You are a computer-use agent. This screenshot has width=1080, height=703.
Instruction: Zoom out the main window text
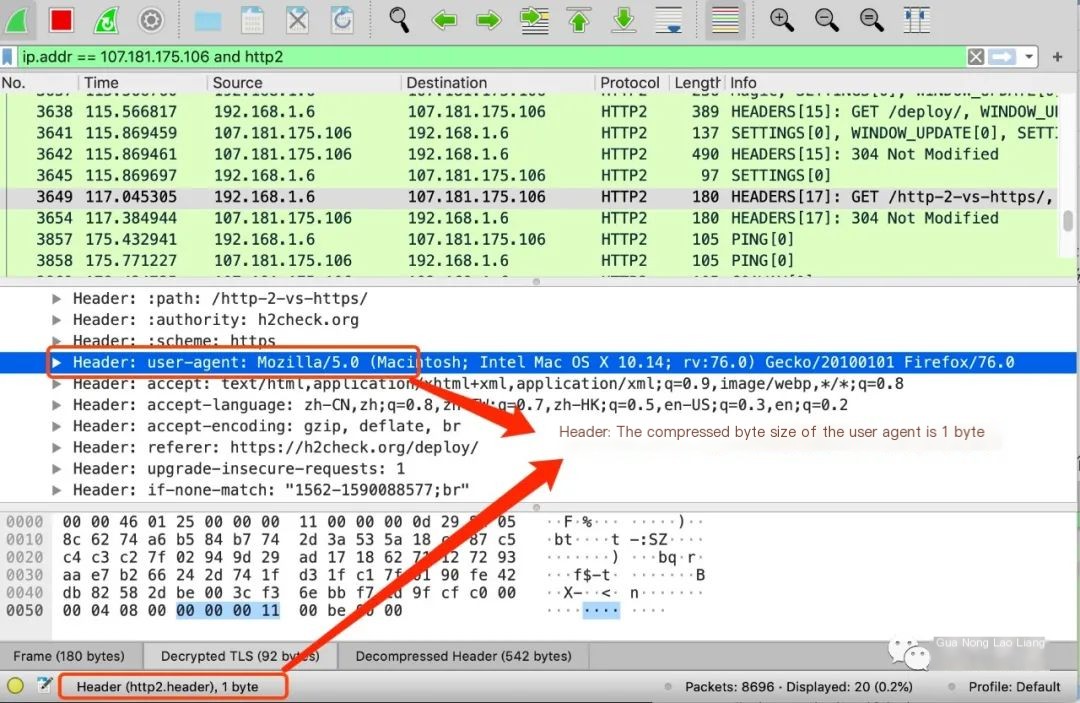click(x=826, y=19)
